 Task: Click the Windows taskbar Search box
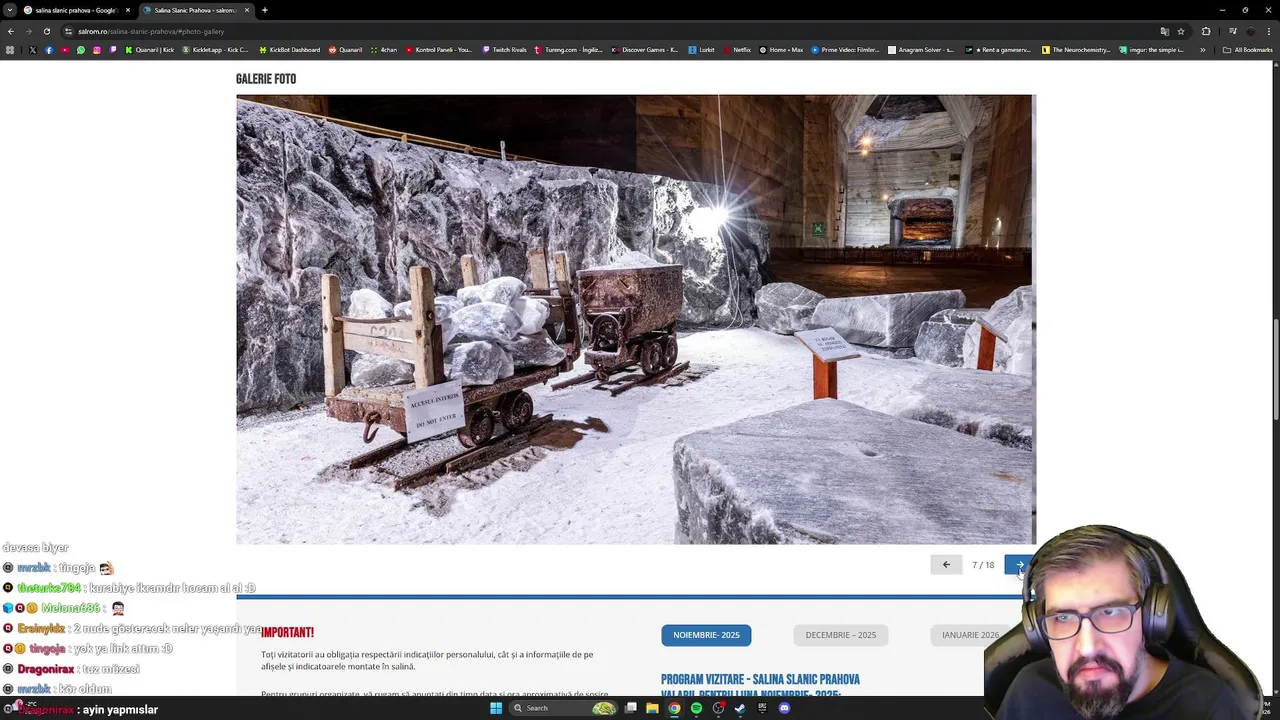[564, 708]
